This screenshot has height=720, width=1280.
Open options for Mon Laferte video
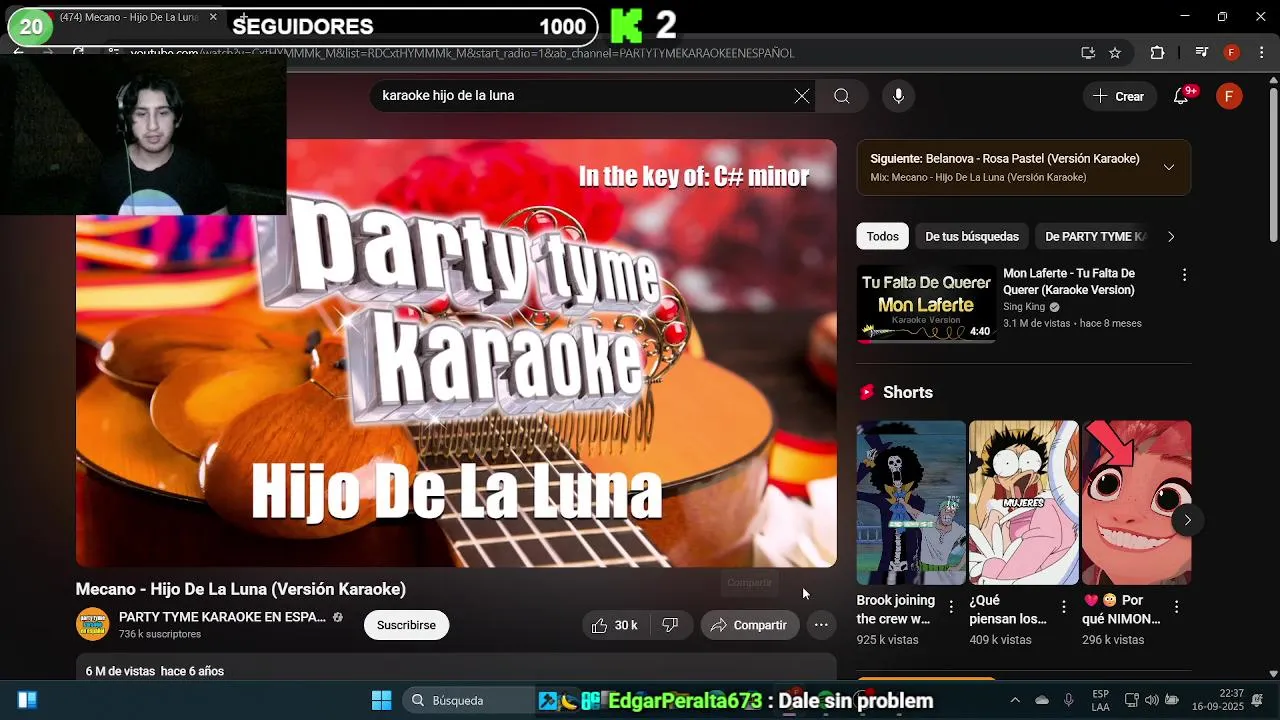point(1184,275)
